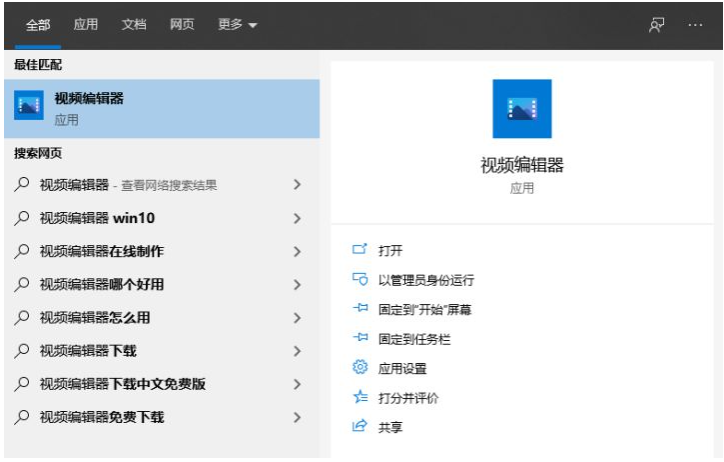Select suggestion 视频编辑器免费下载
This screenshot has width=724, height=462.
pyautogui.click(x=102, y=417)
